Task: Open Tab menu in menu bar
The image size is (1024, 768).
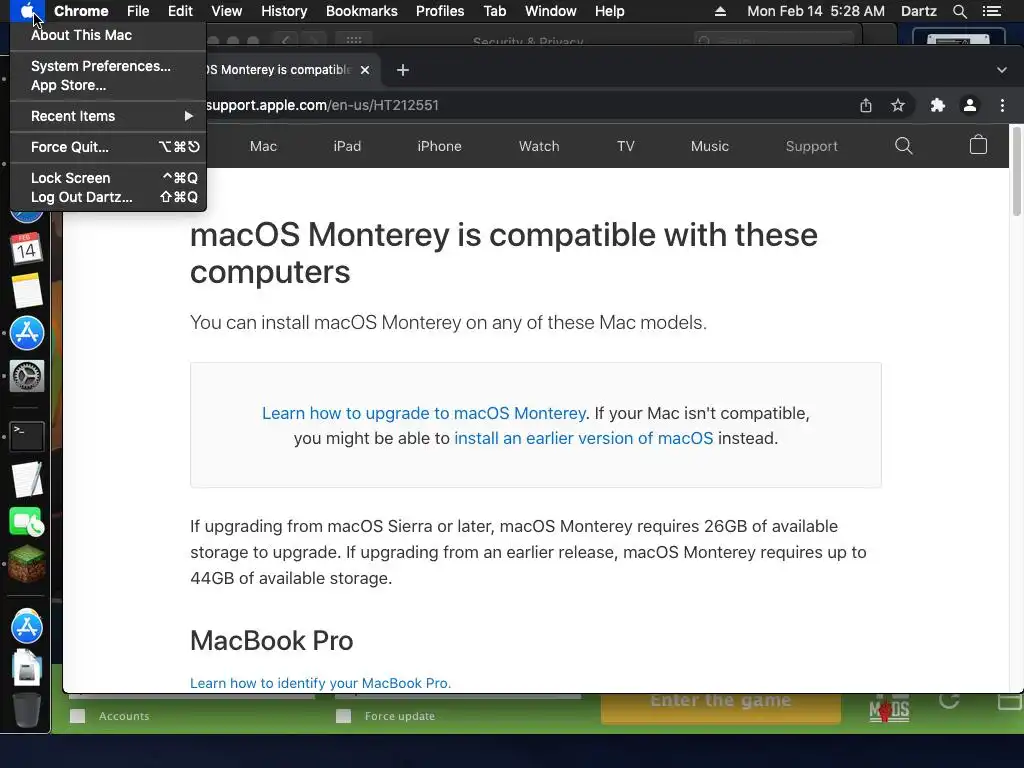Action: click(494, 11)
